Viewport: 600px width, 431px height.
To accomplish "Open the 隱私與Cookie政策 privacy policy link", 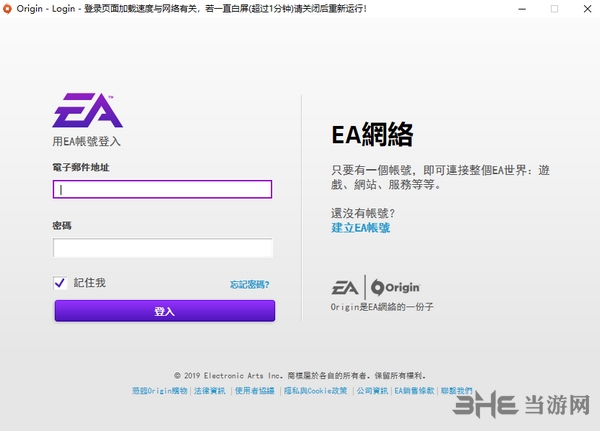I will click(x=315, y=390).
